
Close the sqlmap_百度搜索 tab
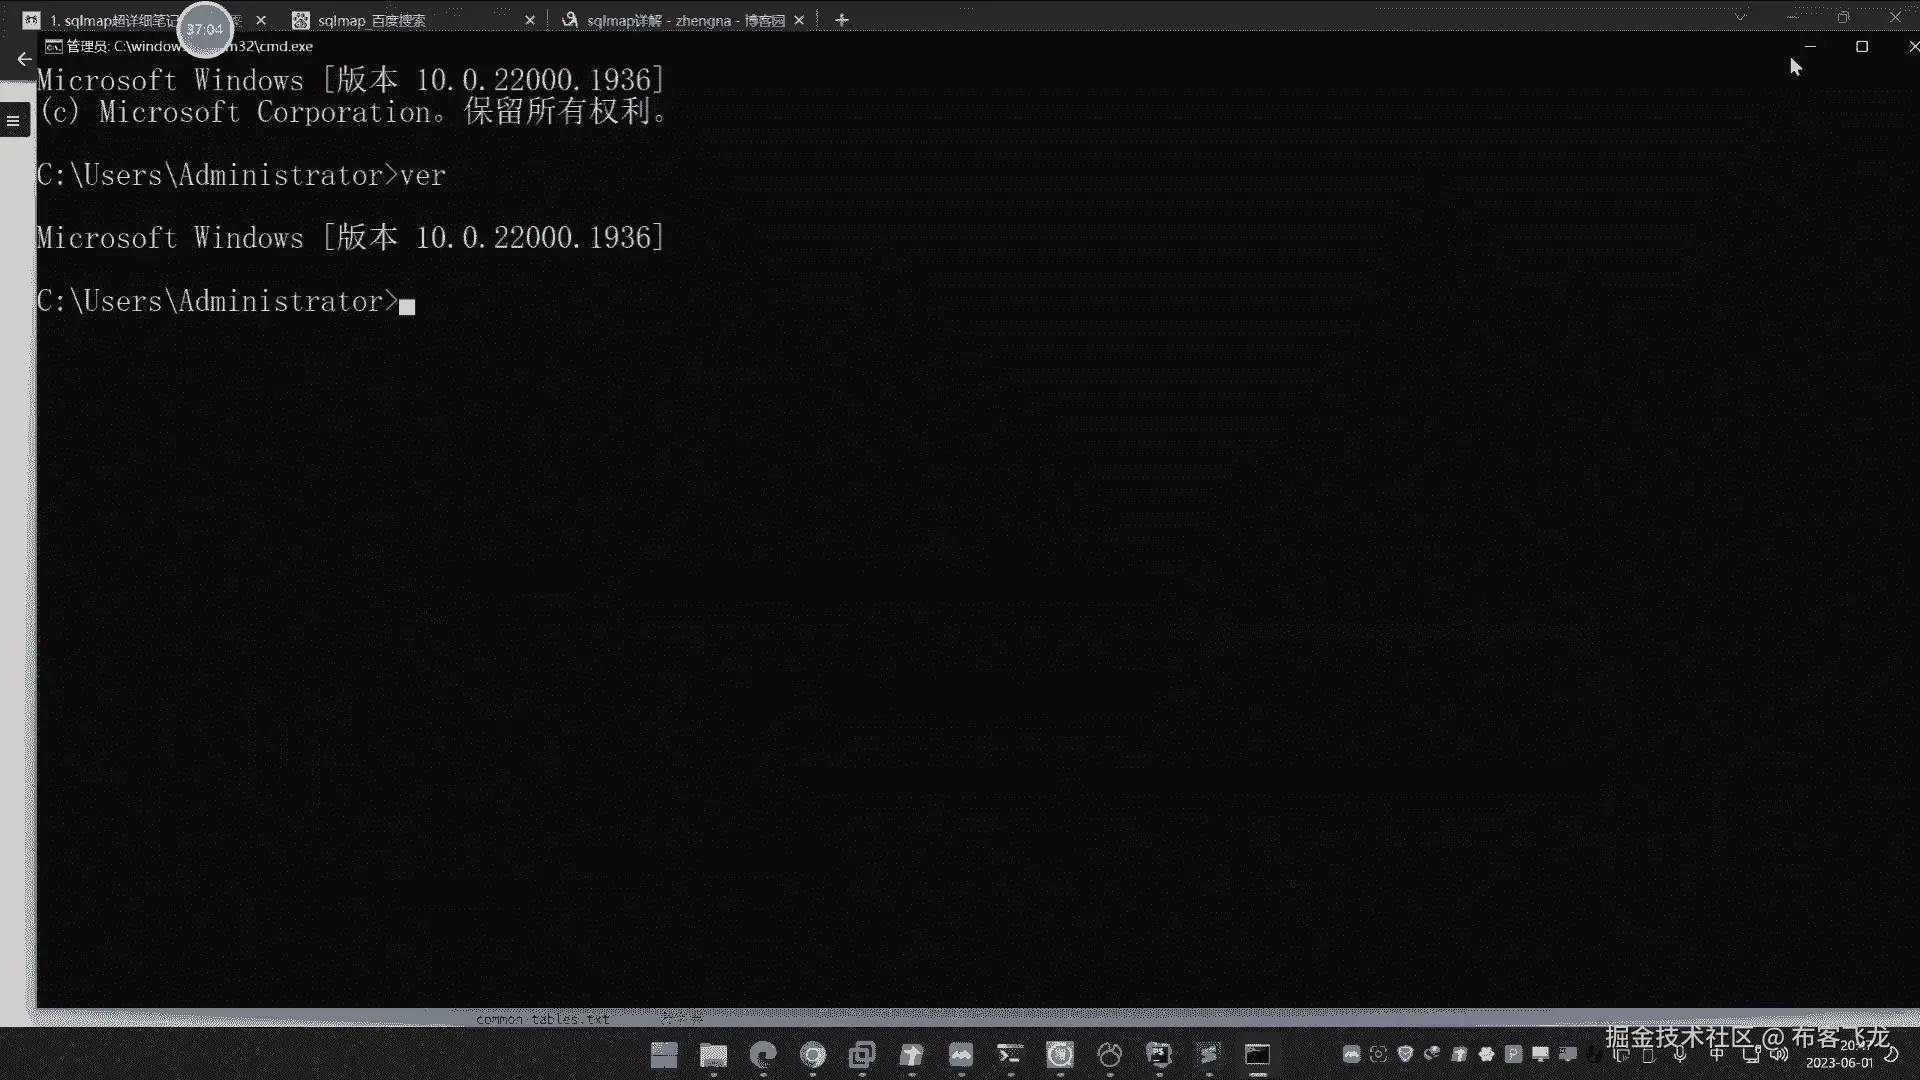pos(530,20)
